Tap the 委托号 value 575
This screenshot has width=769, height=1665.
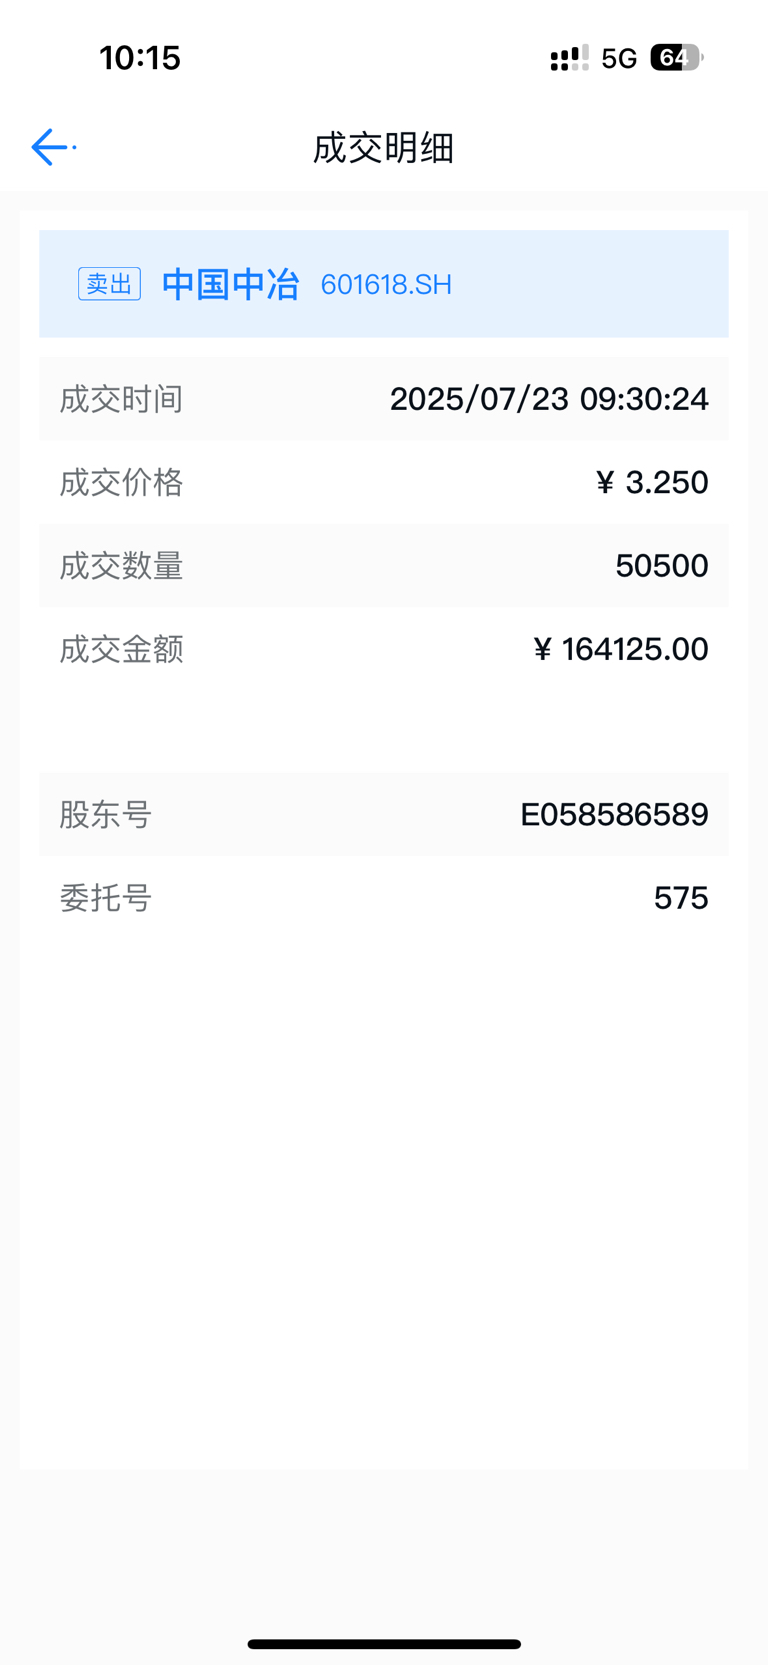681,898
